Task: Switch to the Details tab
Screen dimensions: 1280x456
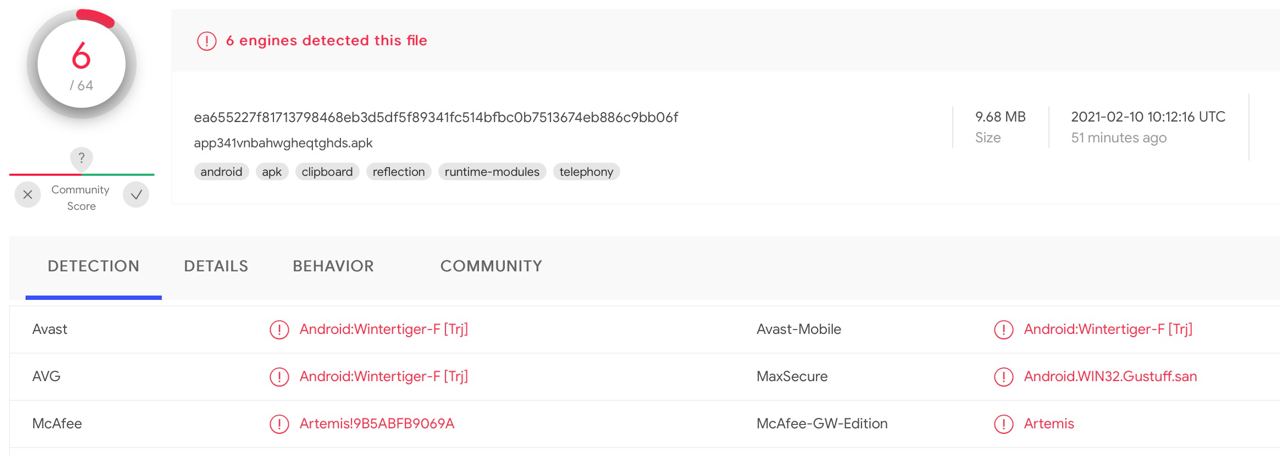Action: click(216, 266)
